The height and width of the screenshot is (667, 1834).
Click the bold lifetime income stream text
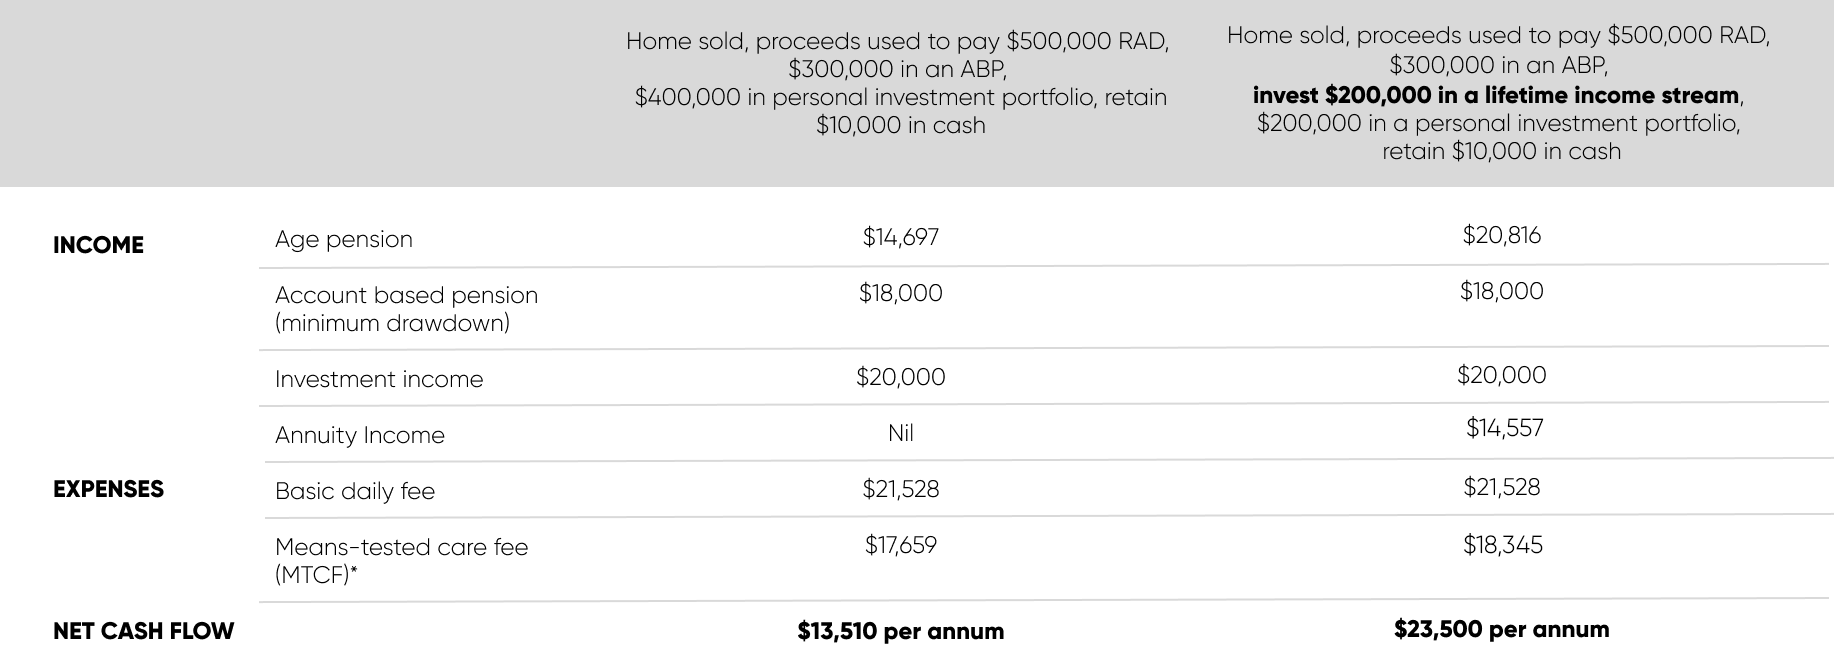[x=1496, y=95]
